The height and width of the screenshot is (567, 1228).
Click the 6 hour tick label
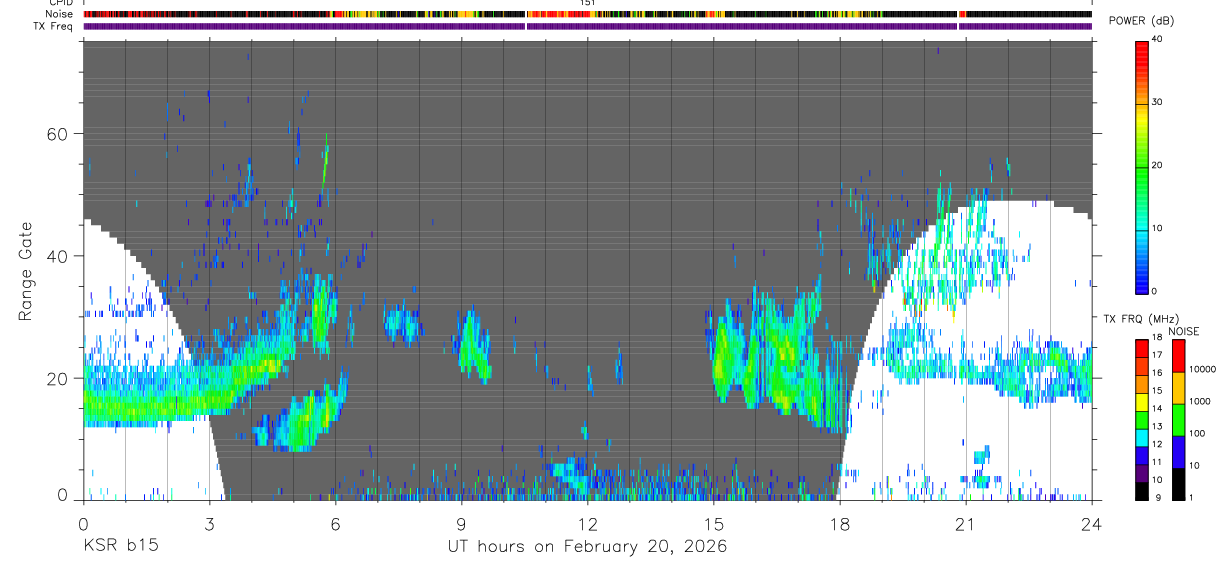pyautogui.click(x=335, y=523)
